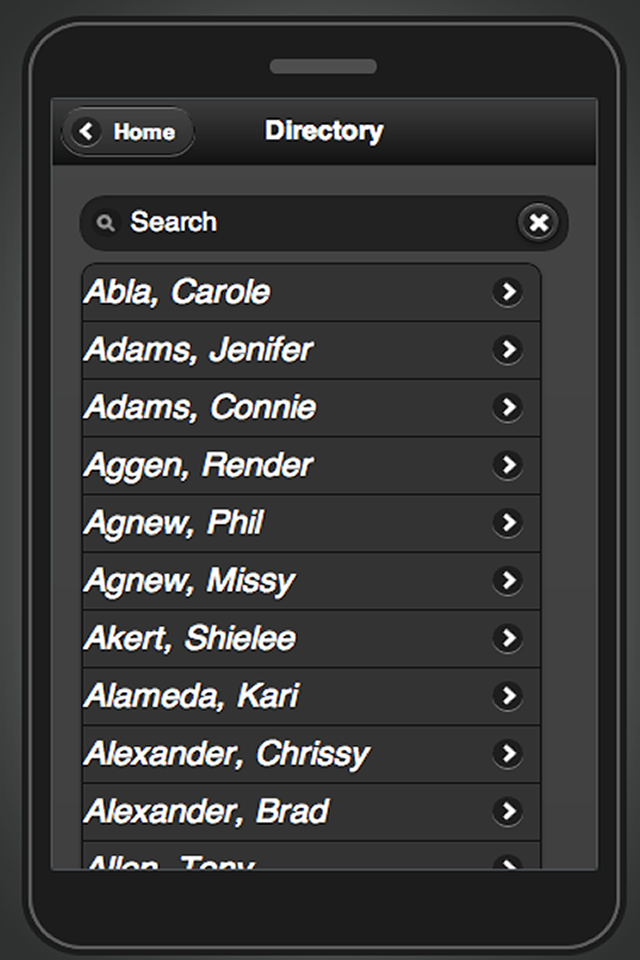
Task: Click chevron icon next to Alameda, Kari
Action: (508, 696)
